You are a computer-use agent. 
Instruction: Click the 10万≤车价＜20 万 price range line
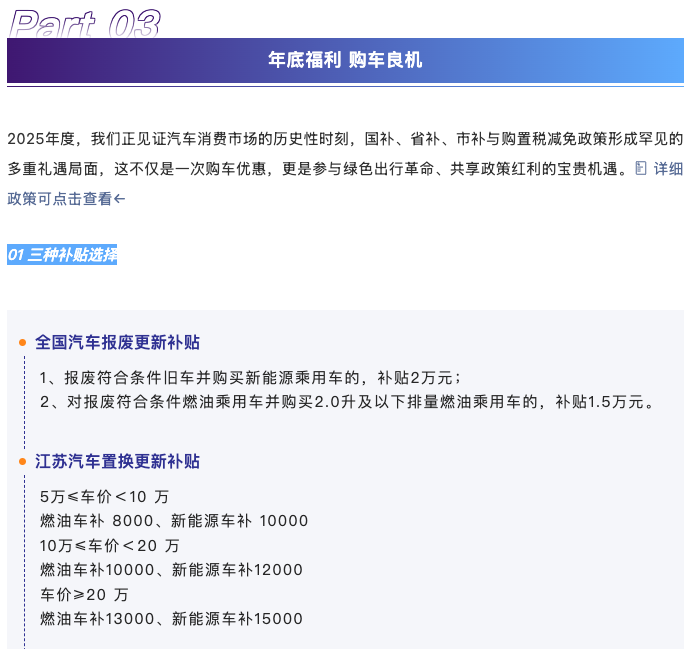[110, 546]
